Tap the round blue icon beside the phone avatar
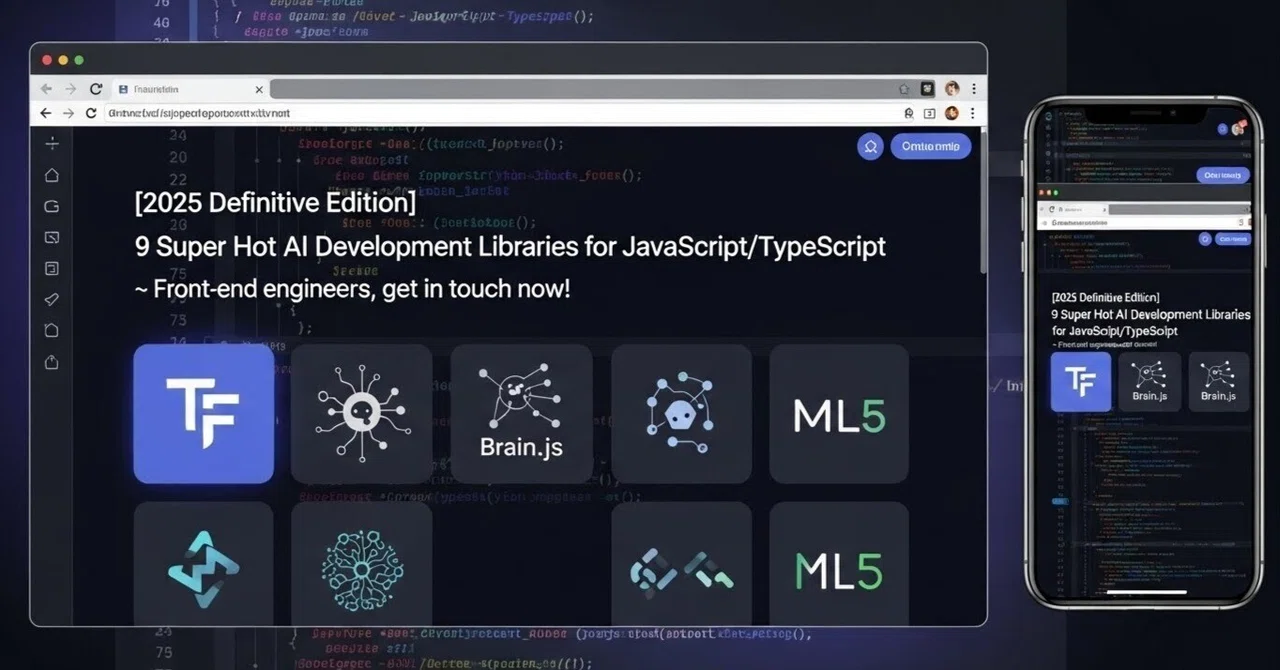This screenshot has height=670, width=1280. (x=1223, y=129)
